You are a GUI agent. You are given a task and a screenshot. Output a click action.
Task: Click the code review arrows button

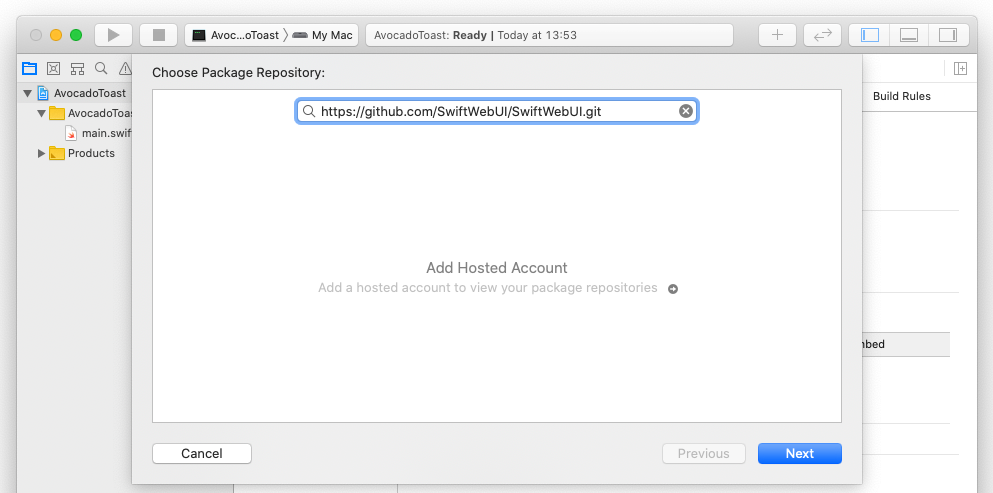tap(823, 35)
